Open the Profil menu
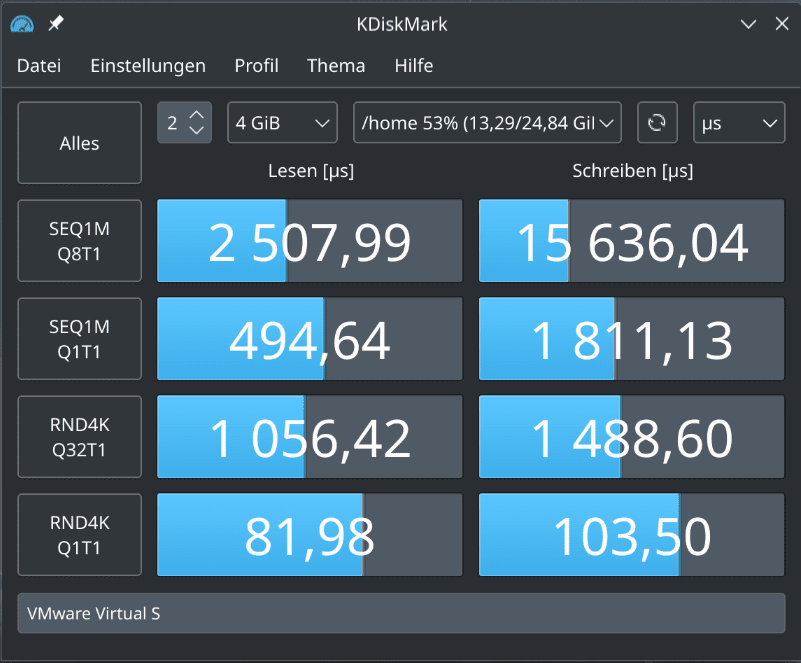The height and width of the screenshot is (663, 801). pos(256,66)
